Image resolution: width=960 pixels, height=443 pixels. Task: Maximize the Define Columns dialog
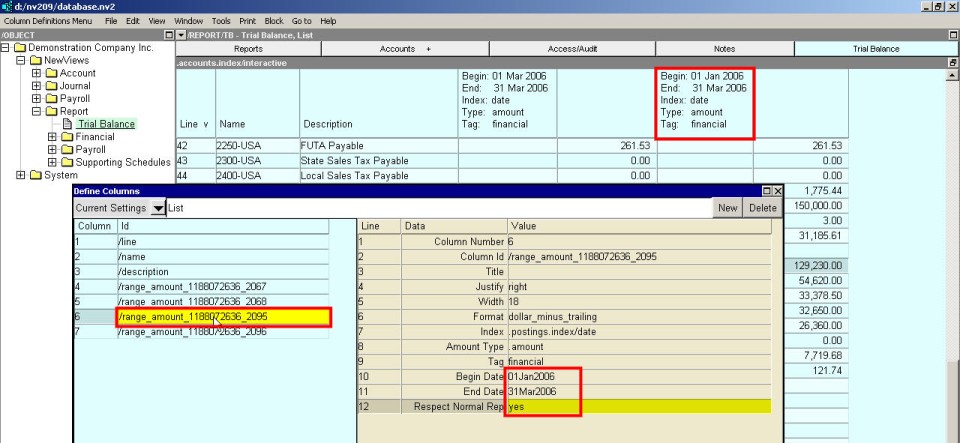(x=766, y=190)
